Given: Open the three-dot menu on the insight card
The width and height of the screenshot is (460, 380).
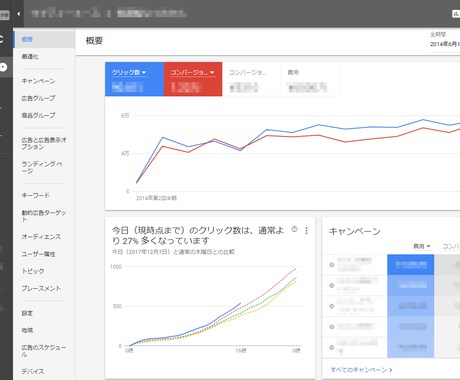Looking at the screenshot, I should [306, 230].
